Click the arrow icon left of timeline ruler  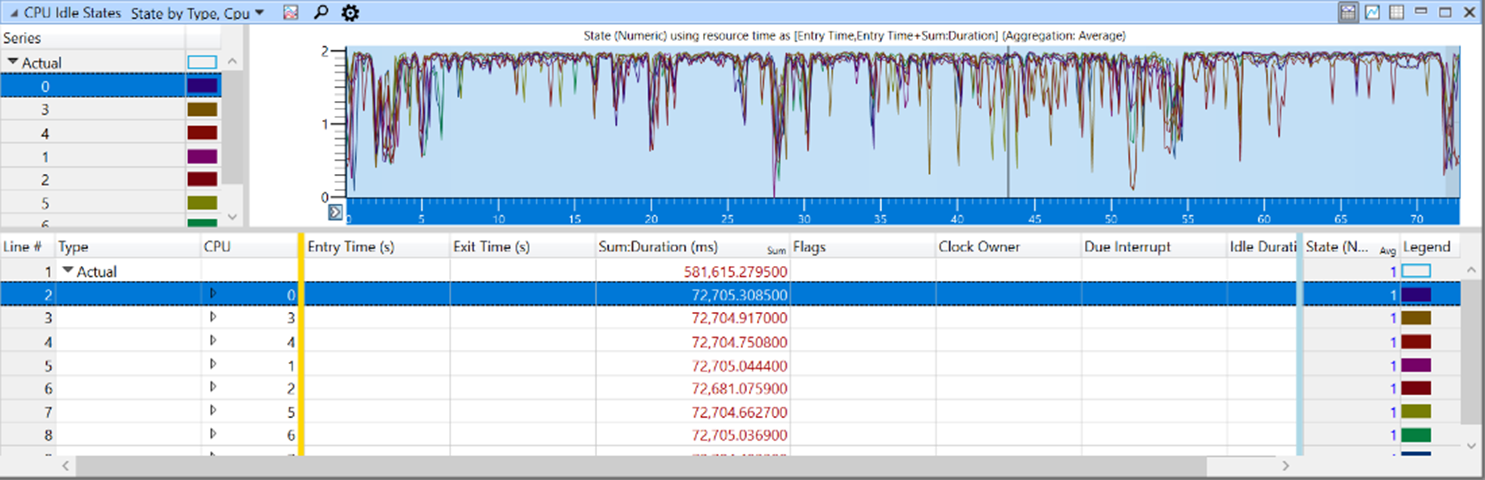coord(336,212)
